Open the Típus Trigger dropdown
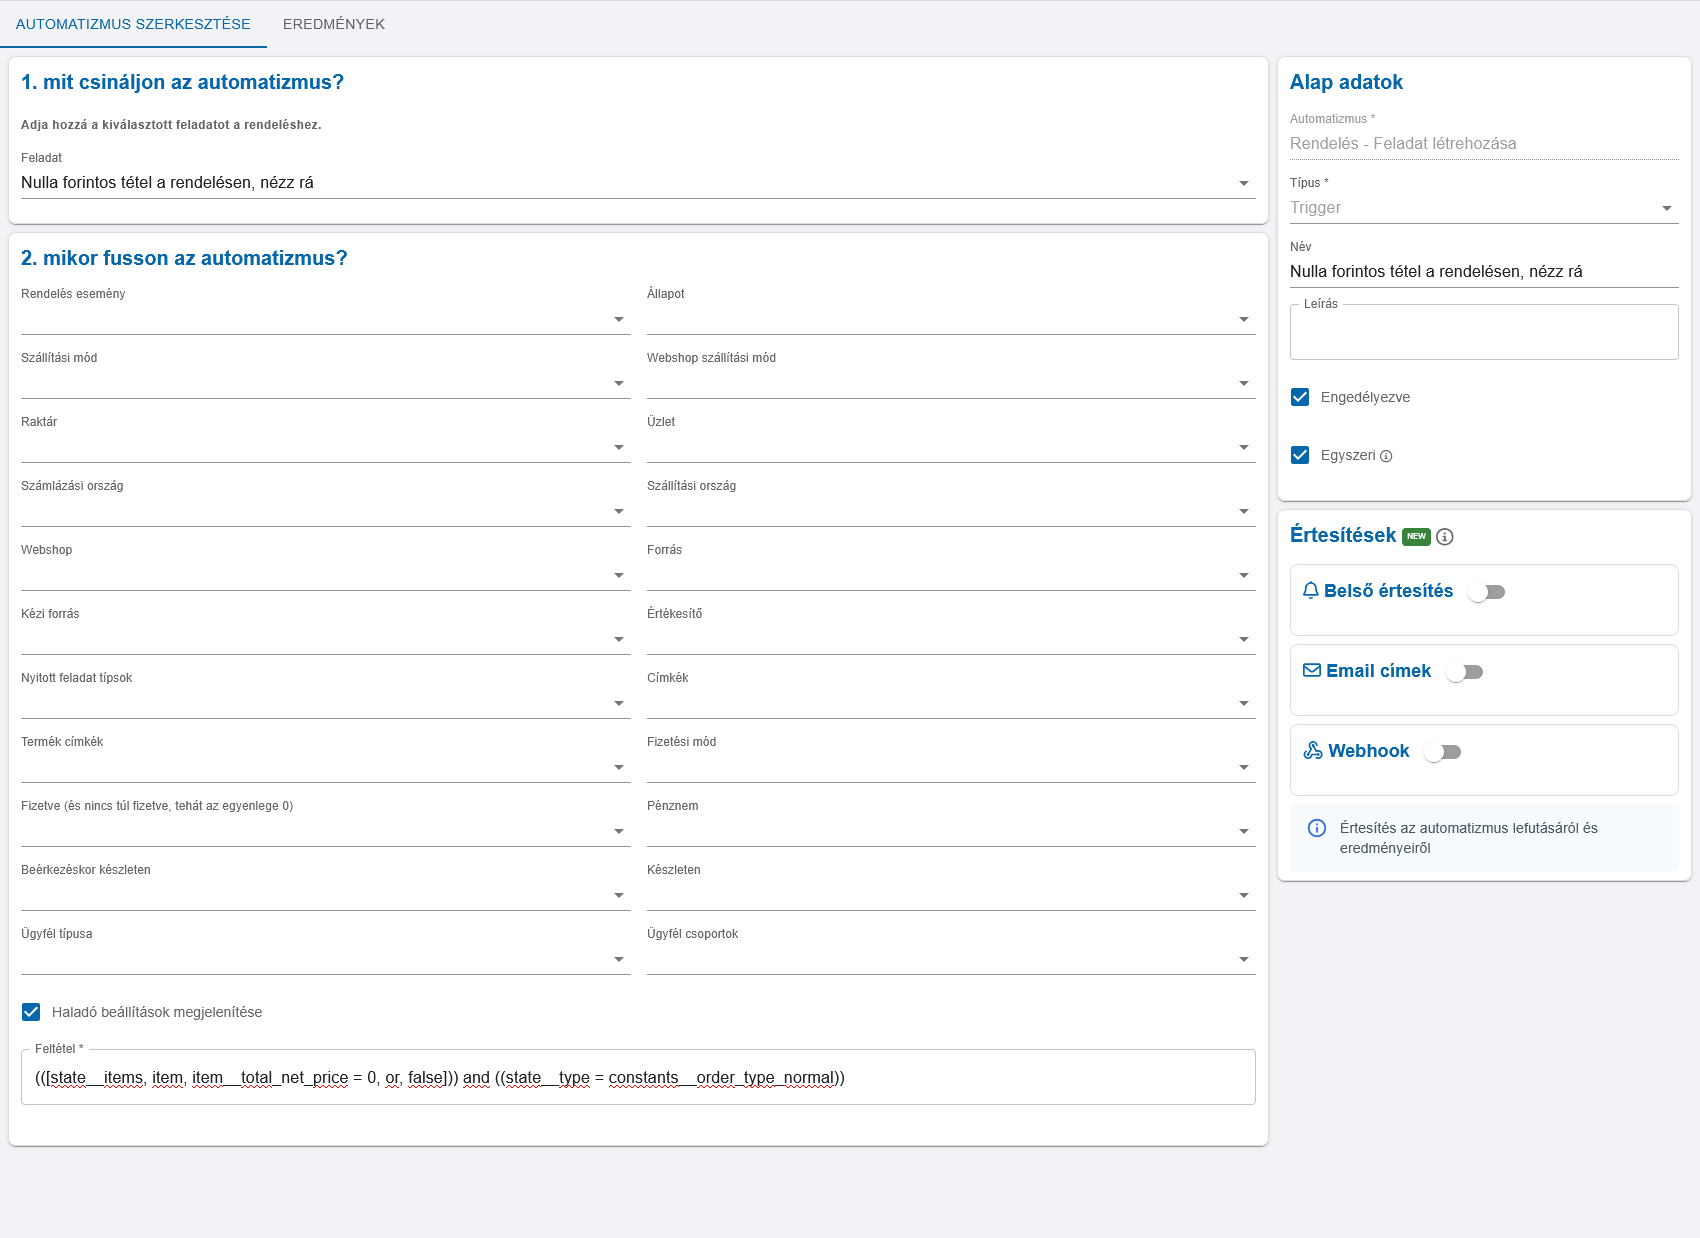The height and width of the screenshot is (1238, 1700). tap(1484, 208)
